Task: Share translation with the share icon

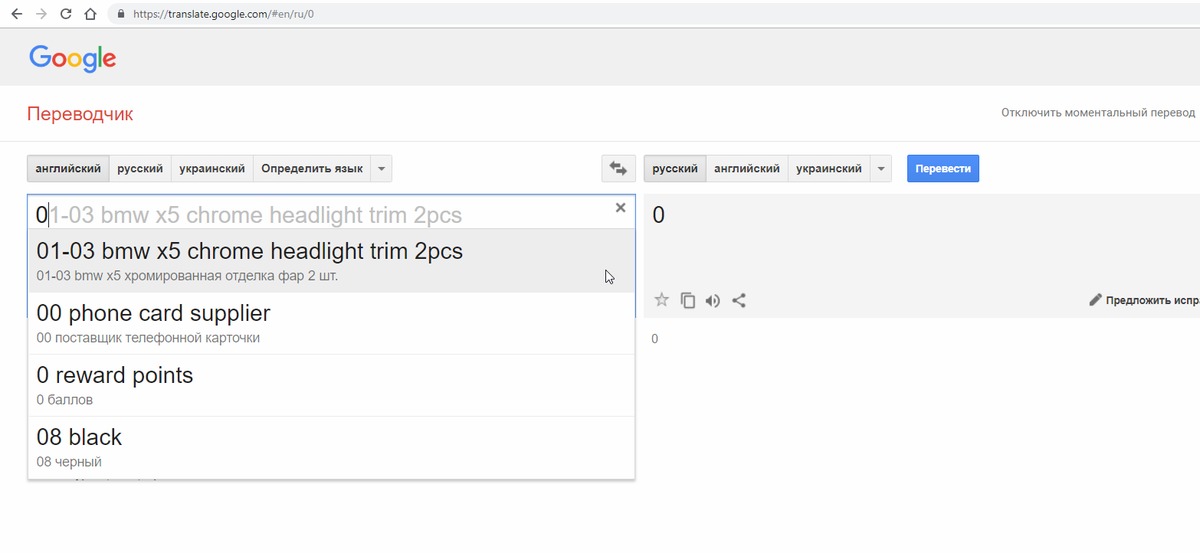Action: pyautogui.click(x=739, y=300)
